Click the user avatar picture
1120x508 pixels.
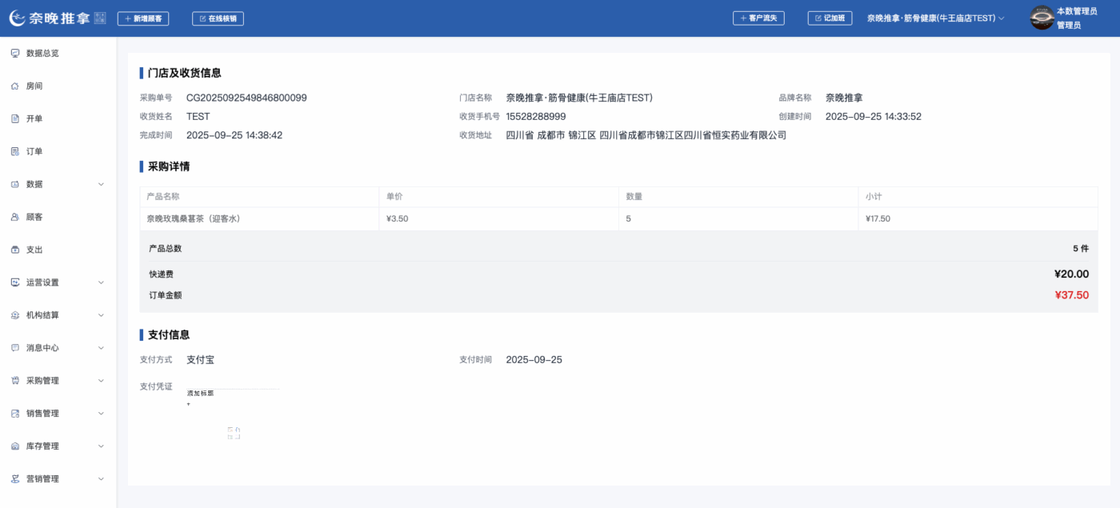click(x=1041, y=18)
